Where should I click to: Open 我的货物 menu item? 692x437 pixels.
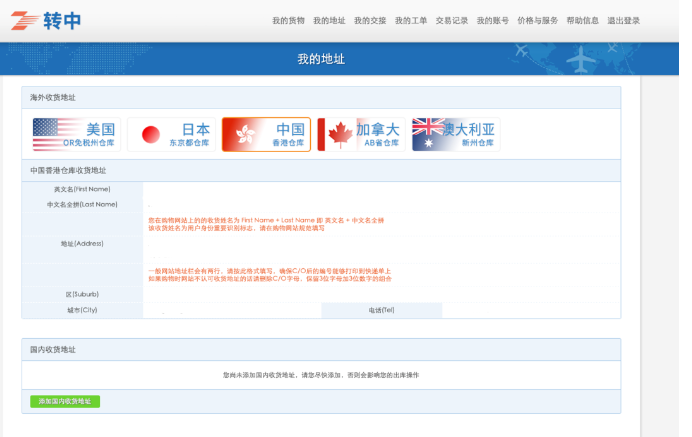[x=288, y=21]
